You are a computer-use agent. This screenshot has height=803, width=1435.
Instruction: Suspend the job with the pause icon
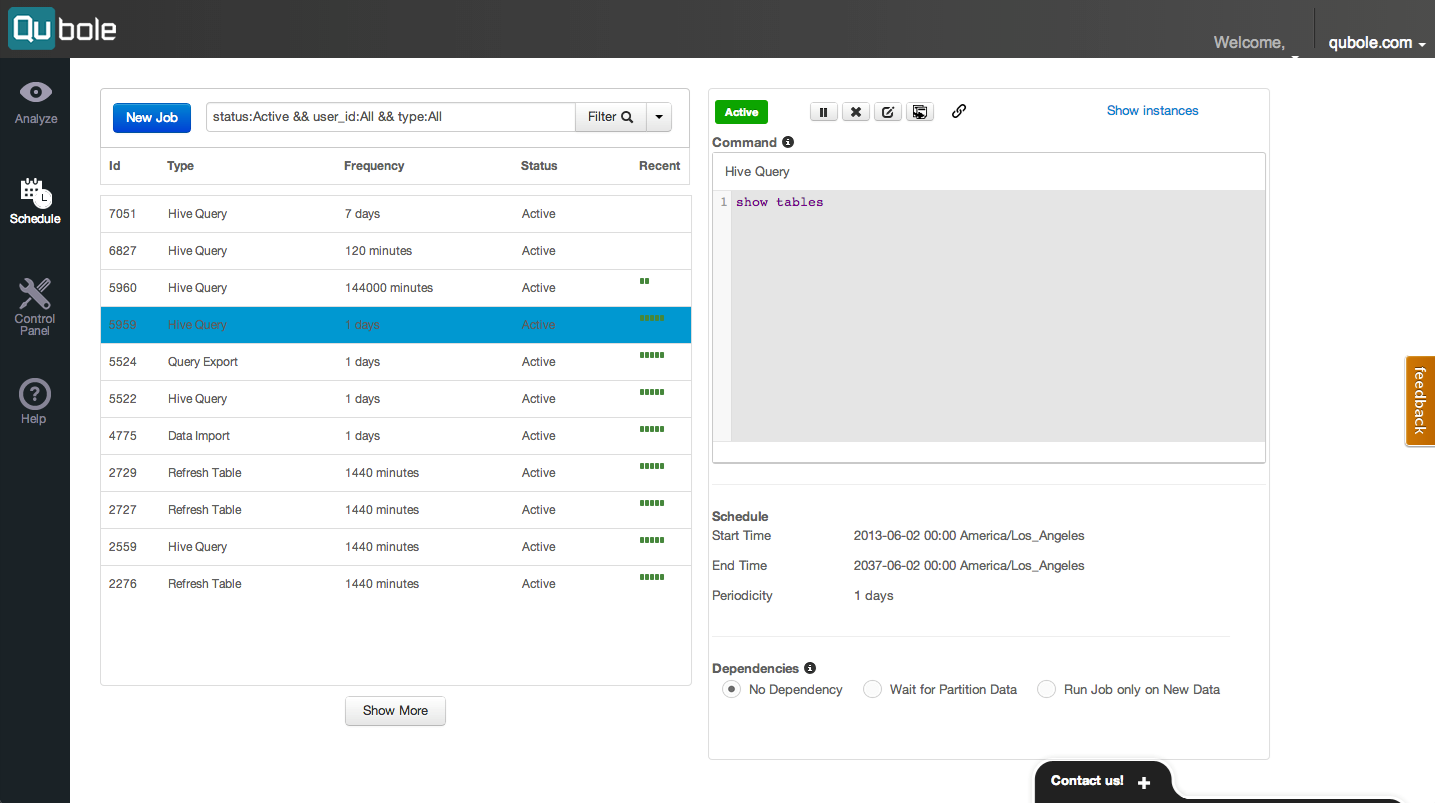tap(823, 112)
